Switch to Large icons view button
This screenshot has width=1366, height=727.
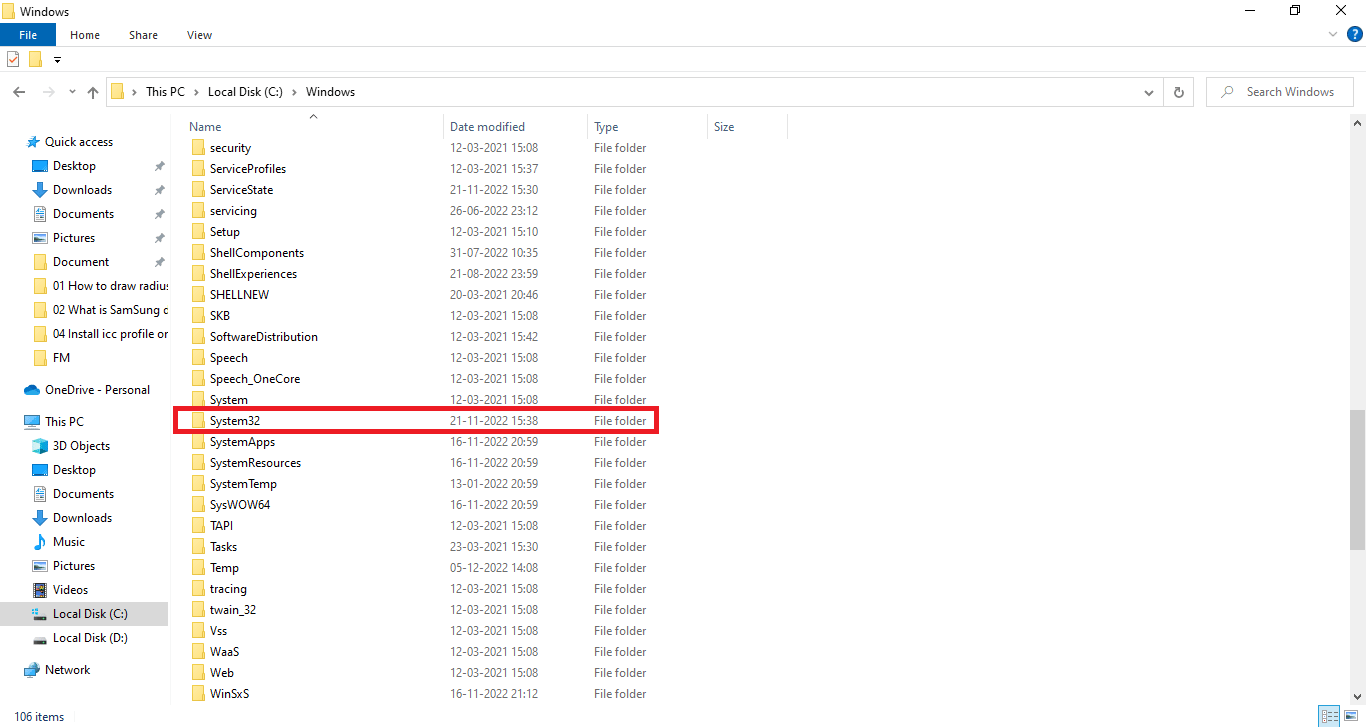pos(1351,716)
